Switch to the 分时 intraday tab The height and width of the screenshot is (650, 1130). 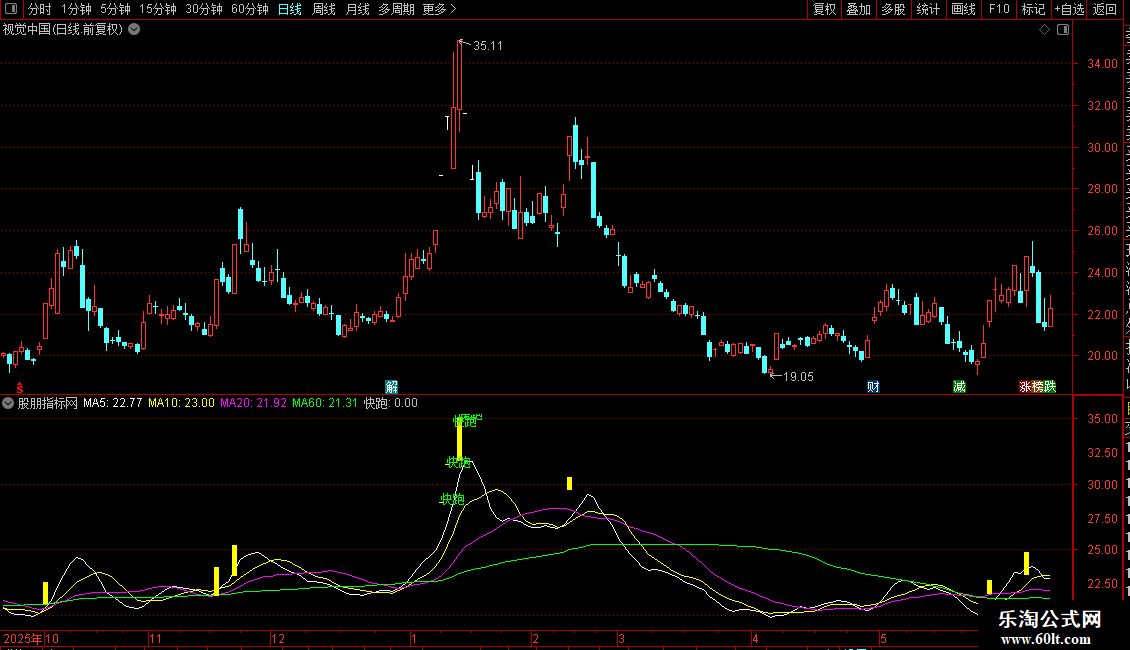(x=40, y=9)
